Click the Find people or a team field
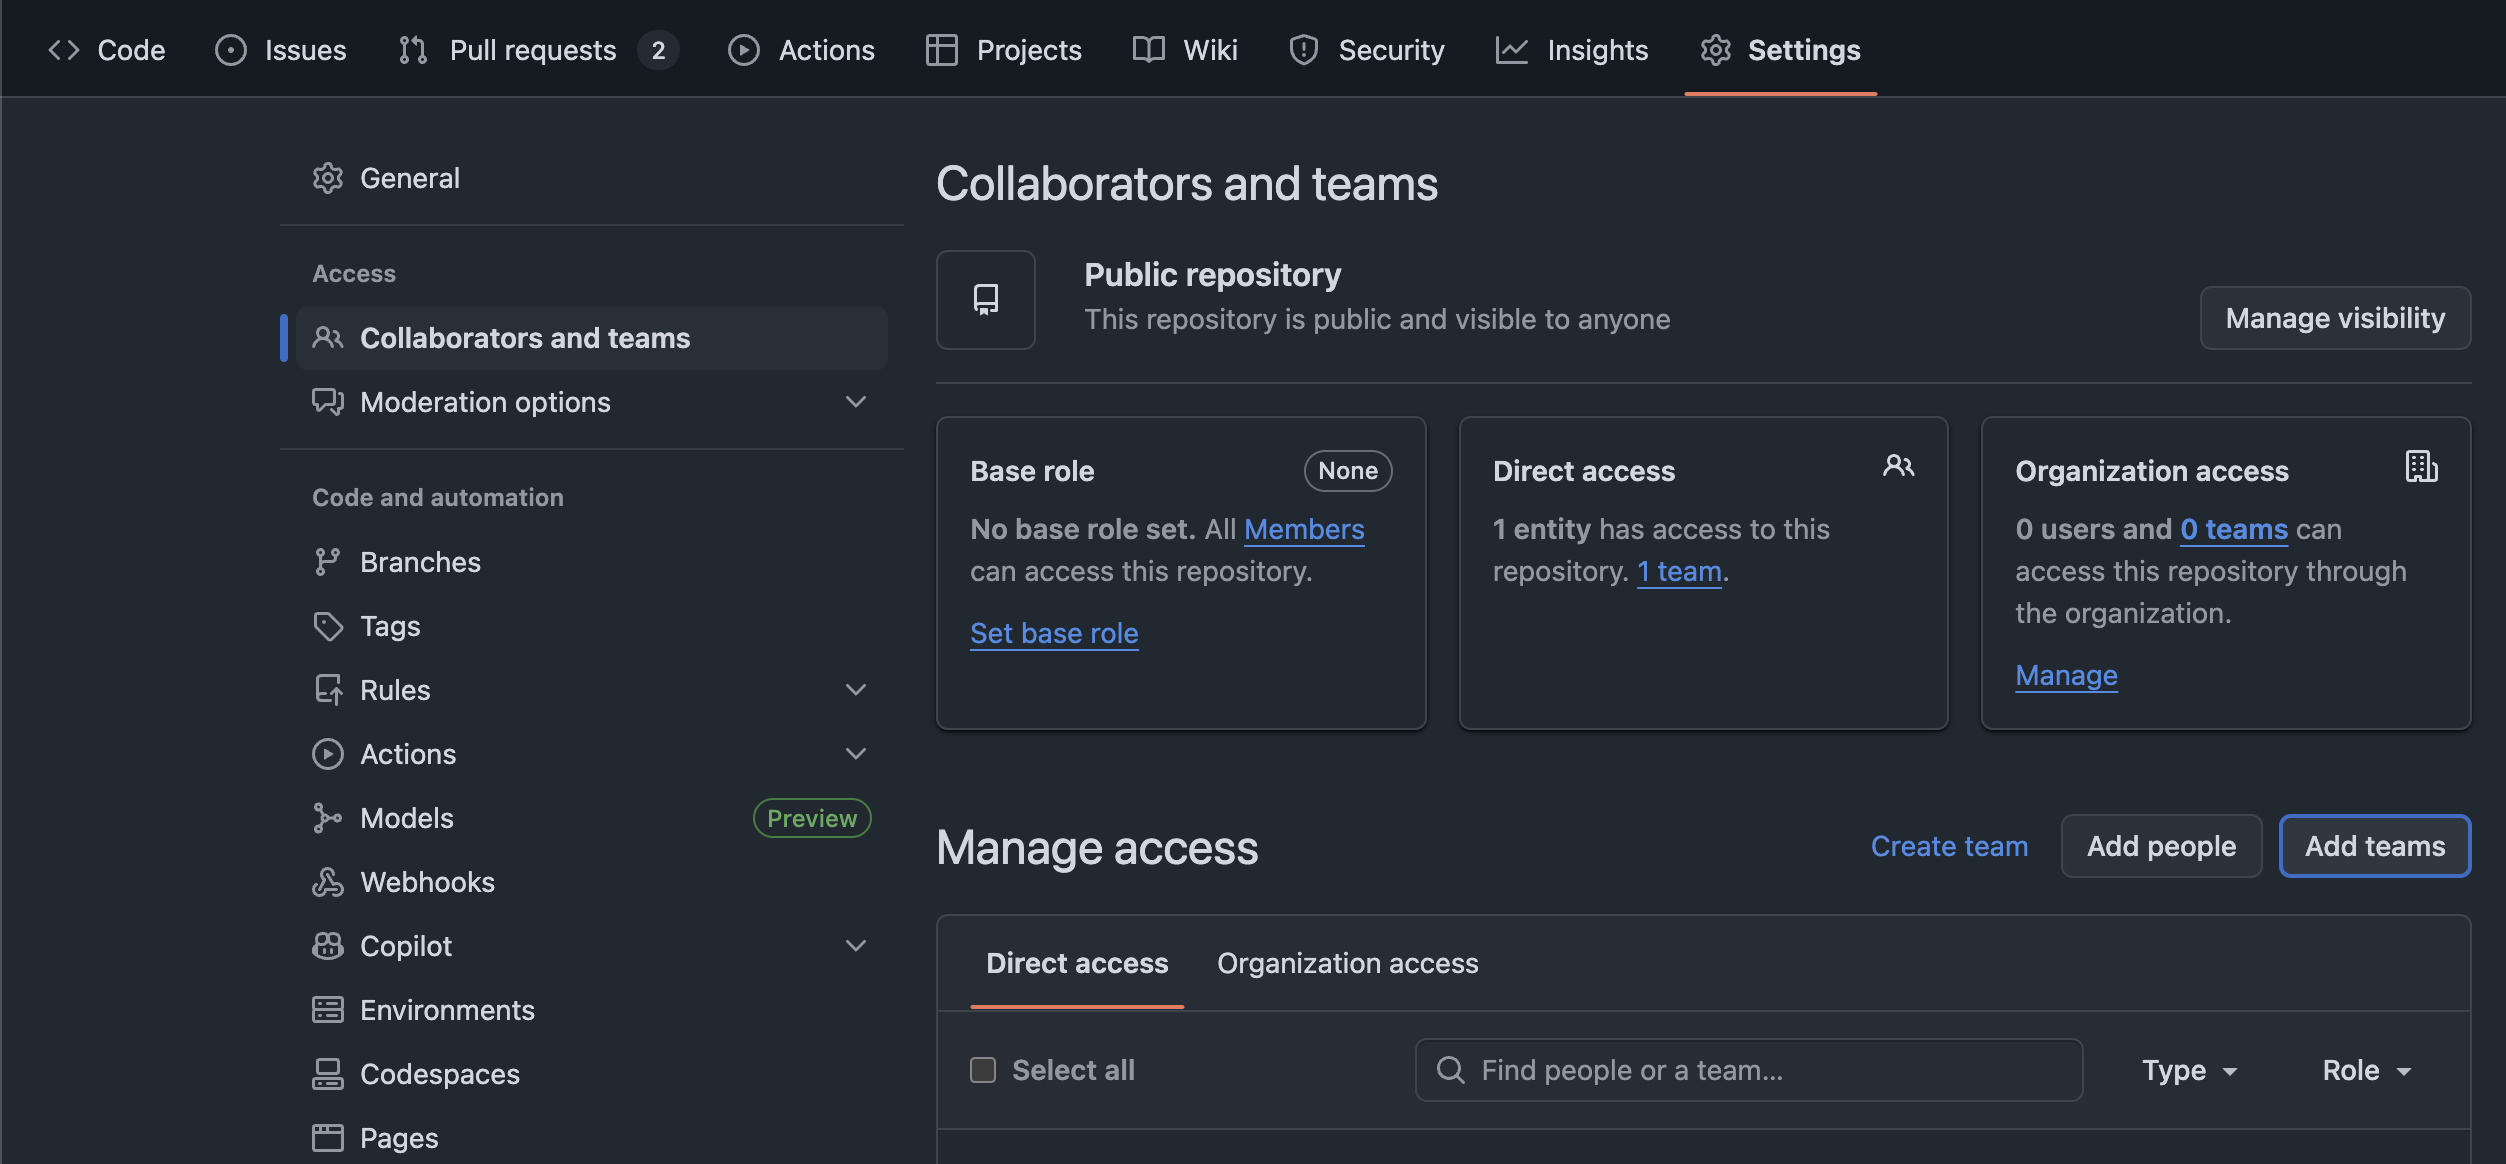The height and width of the screenshot is (1164, 2506). tap(1747, 1069)
